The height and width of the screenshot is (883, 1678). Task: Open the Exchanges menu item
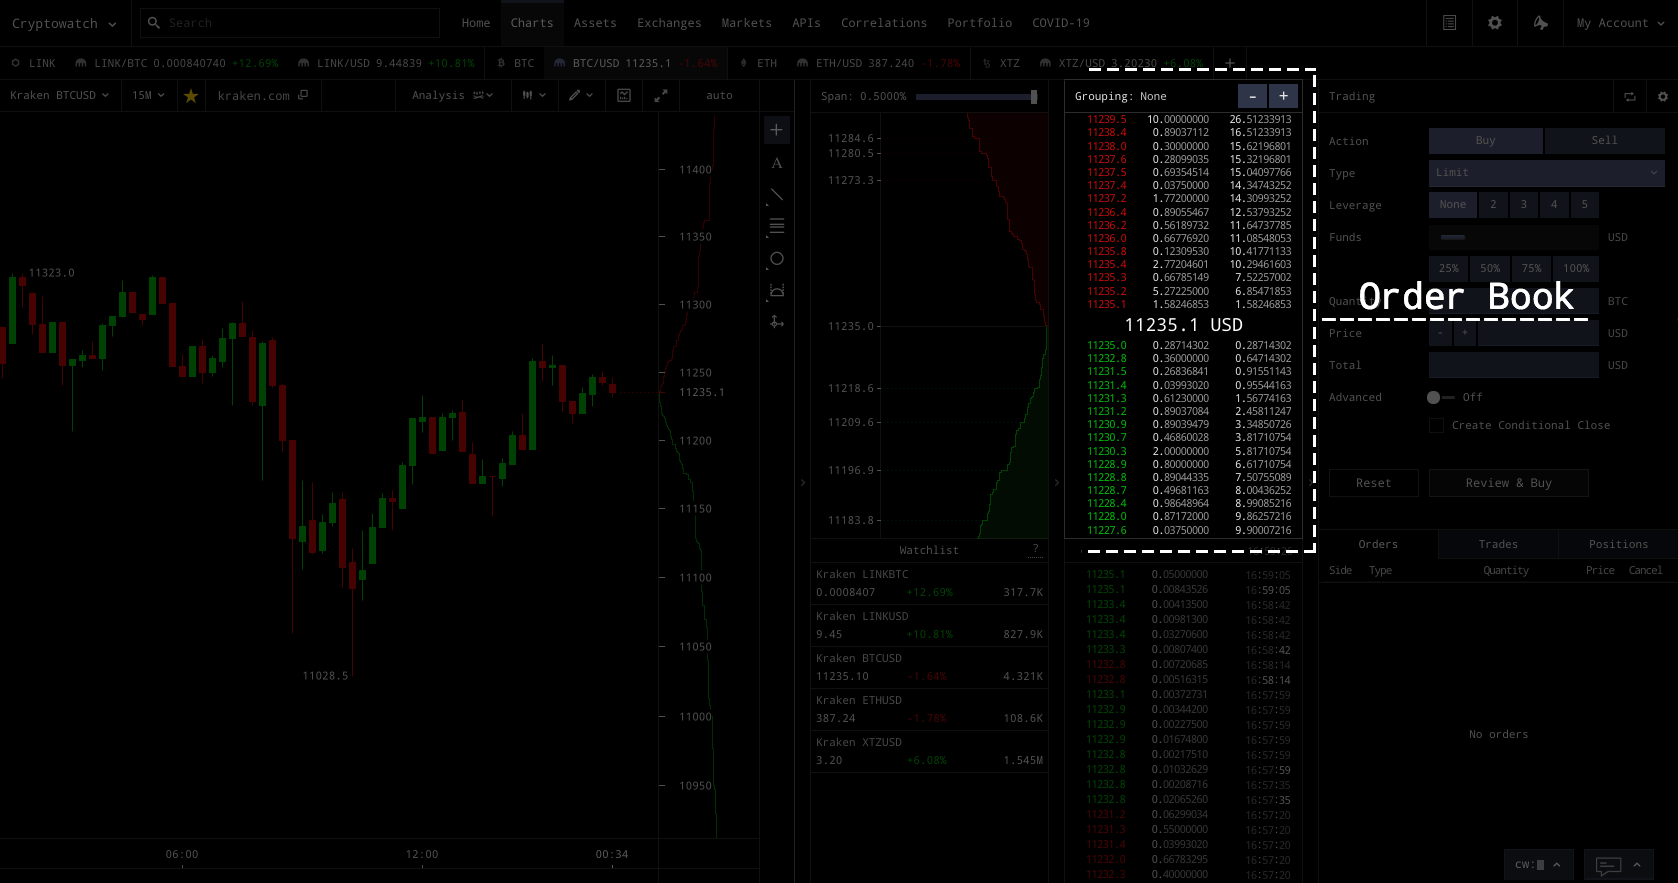669,23
